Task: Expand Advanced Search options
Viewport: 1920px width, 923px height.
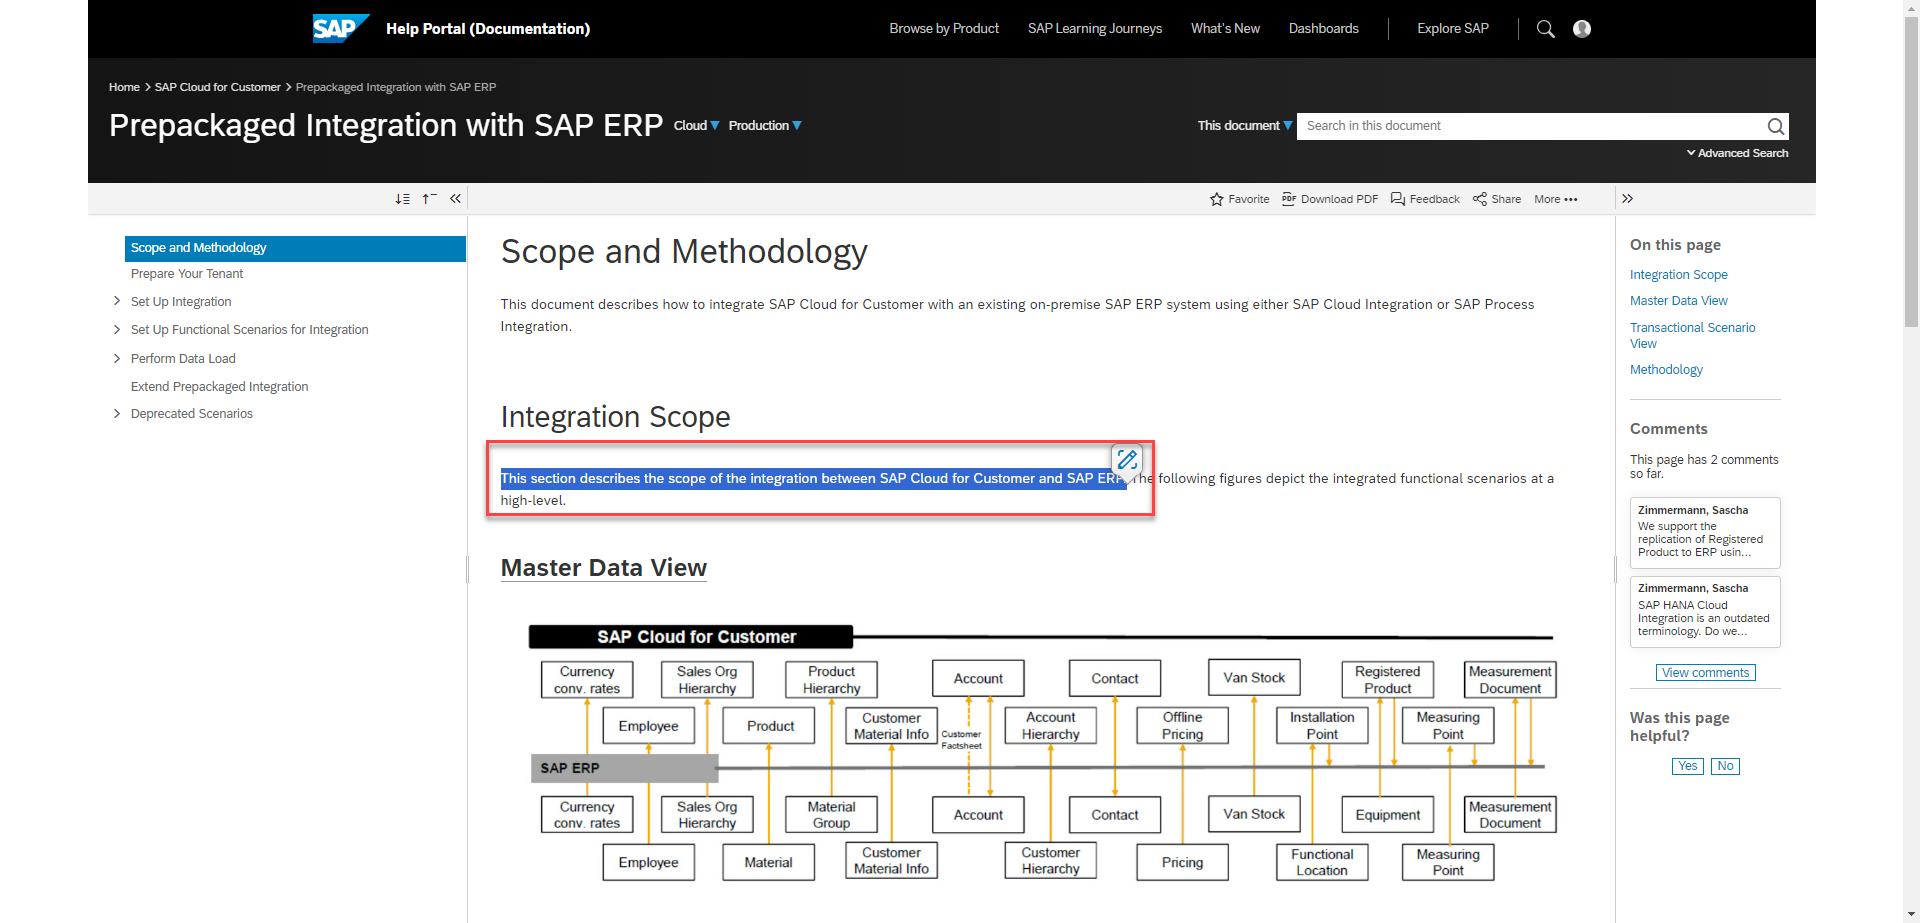Action: (1737, 153)
